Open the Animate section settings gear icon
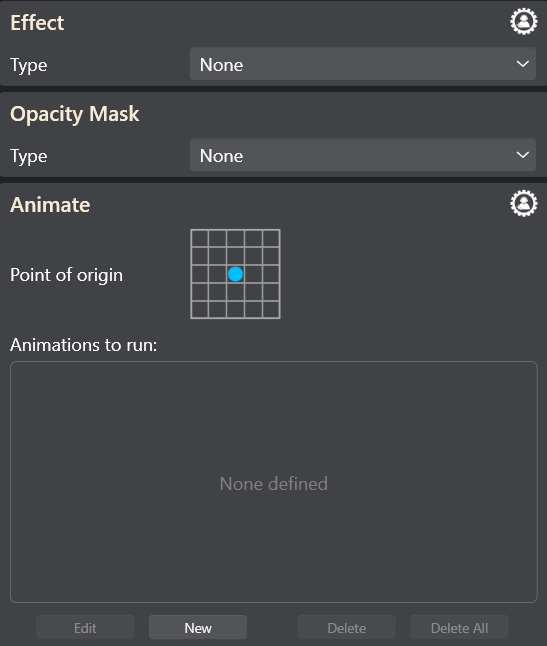547x646 pixels. (524, 203)
